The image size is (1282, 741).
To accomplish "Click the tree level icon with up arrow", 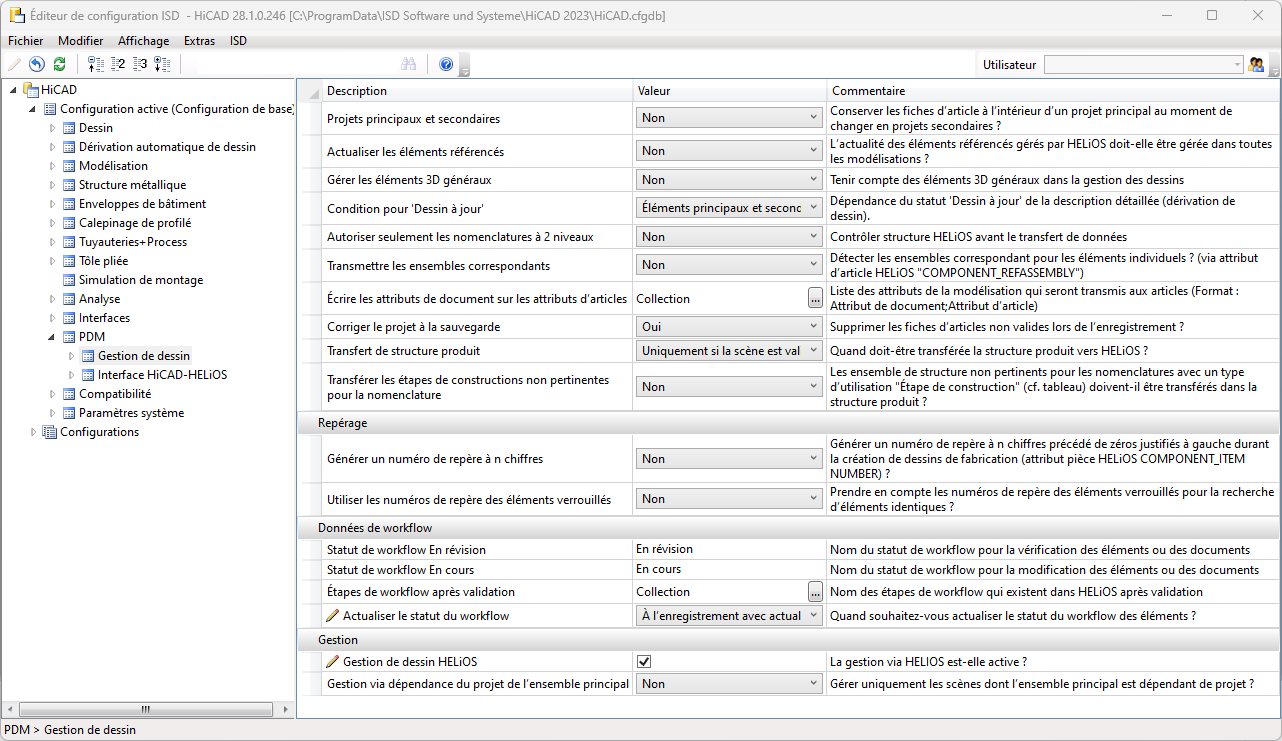I will click(96, 64).
